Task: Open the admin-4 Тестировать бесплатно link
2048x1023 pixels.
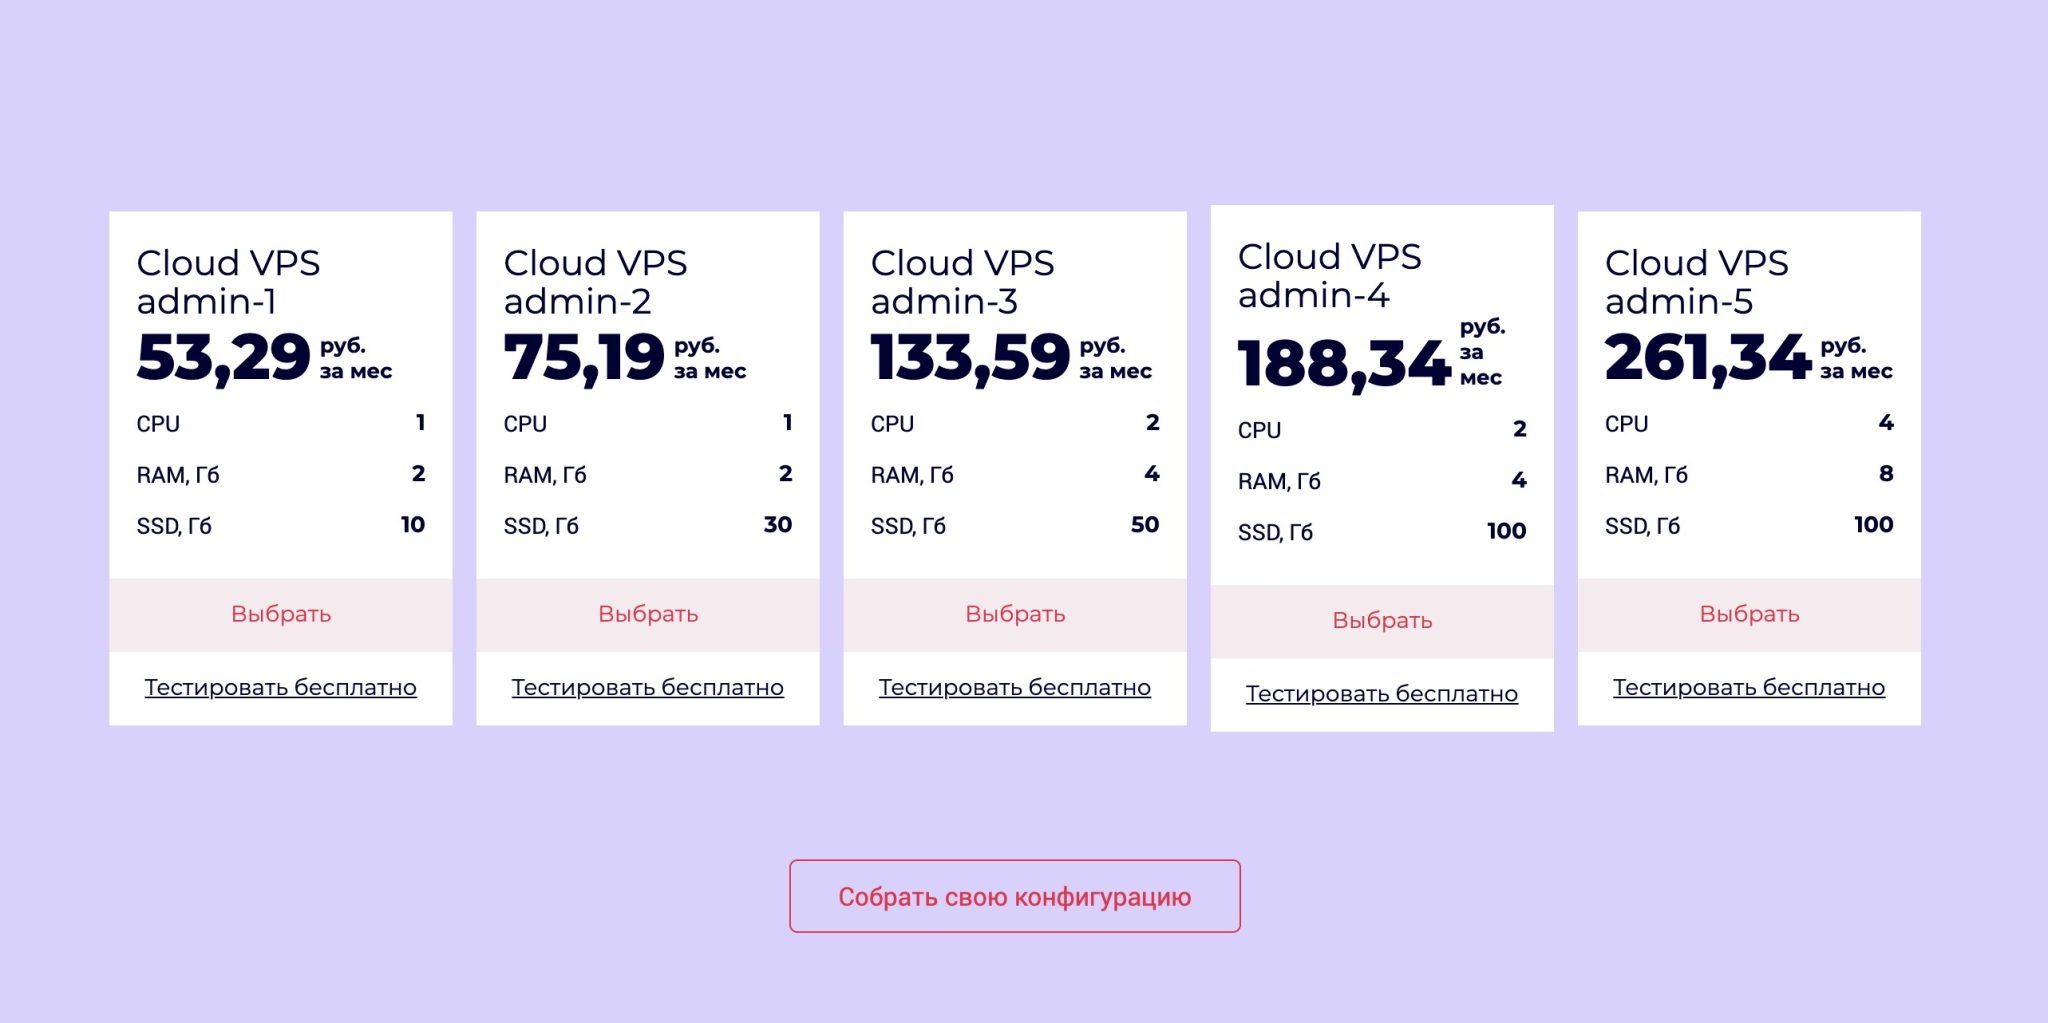Action: (1382, 693)
